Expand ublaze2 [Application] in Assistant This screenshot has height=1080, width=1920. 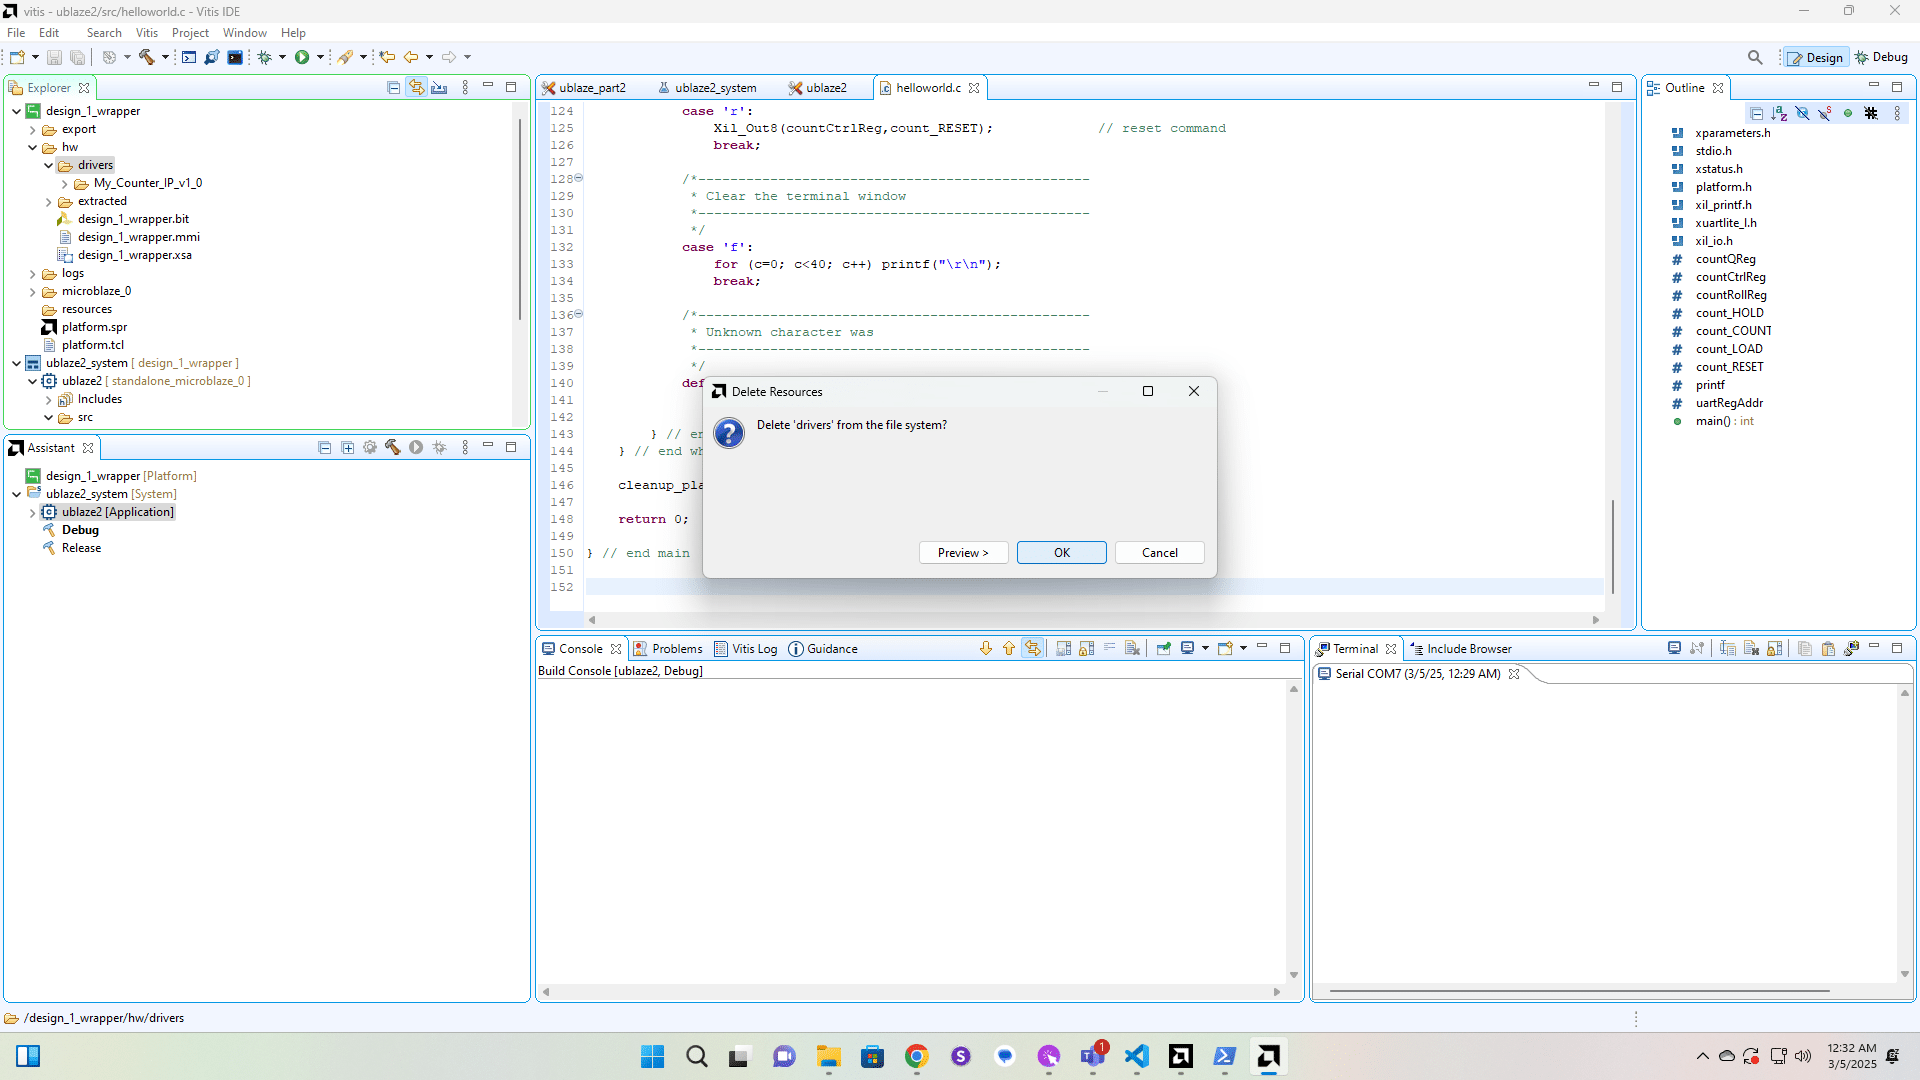click(x=32, y=512)
